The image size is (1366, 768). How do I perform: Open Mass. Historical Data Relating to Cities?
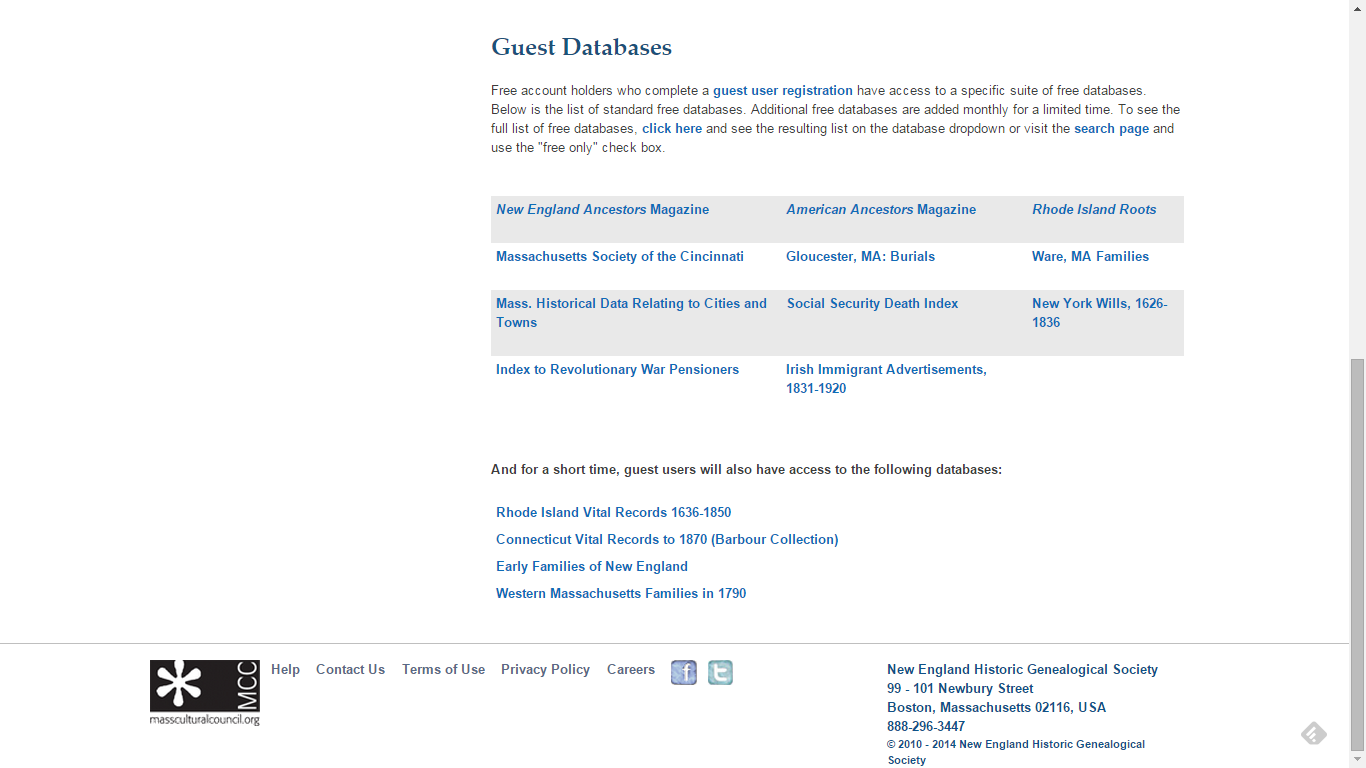(x=631, y=312)
